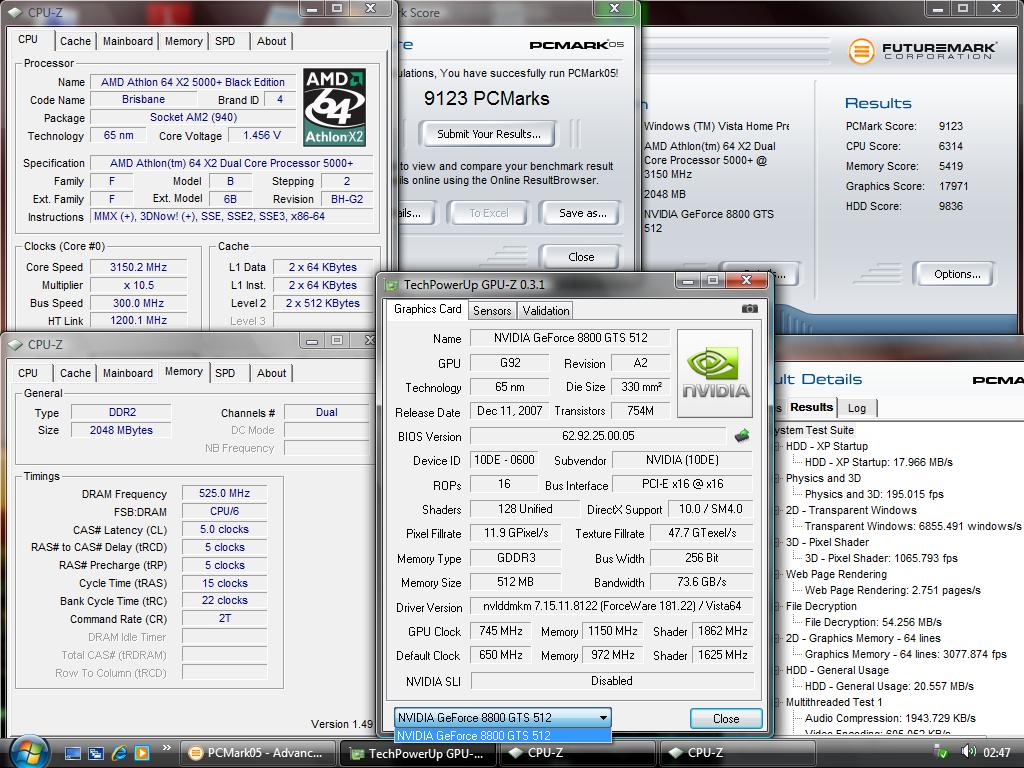Close the PCMark score dialog with Close button
The height and width of the screenshot is (768, 1024).
[581, 257]
